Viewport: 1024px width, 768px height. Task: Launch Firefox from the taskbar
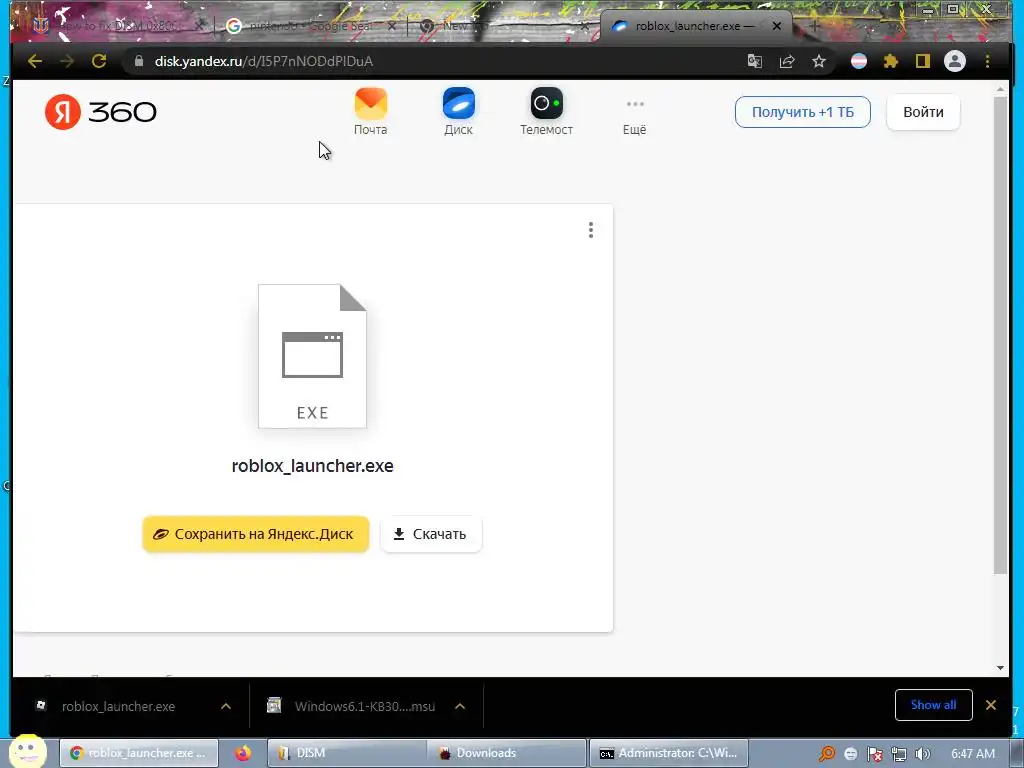tap(243, 753)
